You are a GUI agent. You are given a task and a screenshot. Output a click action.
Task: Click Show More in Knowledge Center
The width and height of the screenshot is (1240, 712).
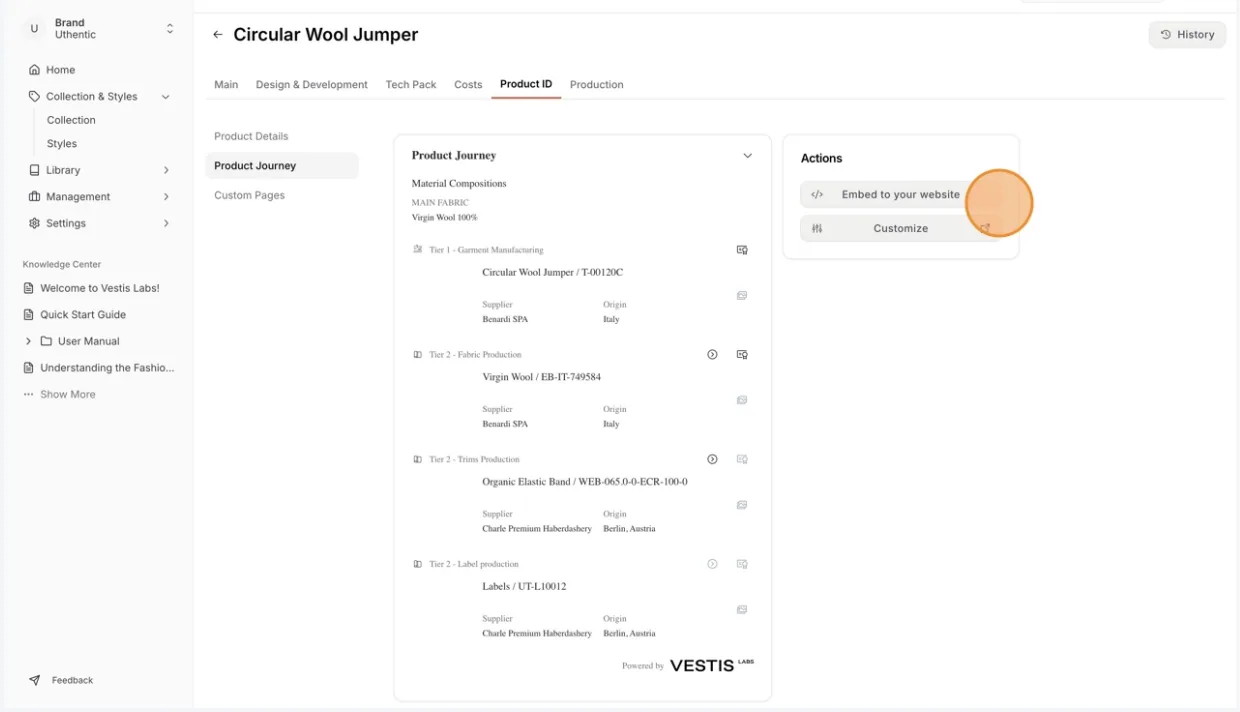(x=68, y=394)
